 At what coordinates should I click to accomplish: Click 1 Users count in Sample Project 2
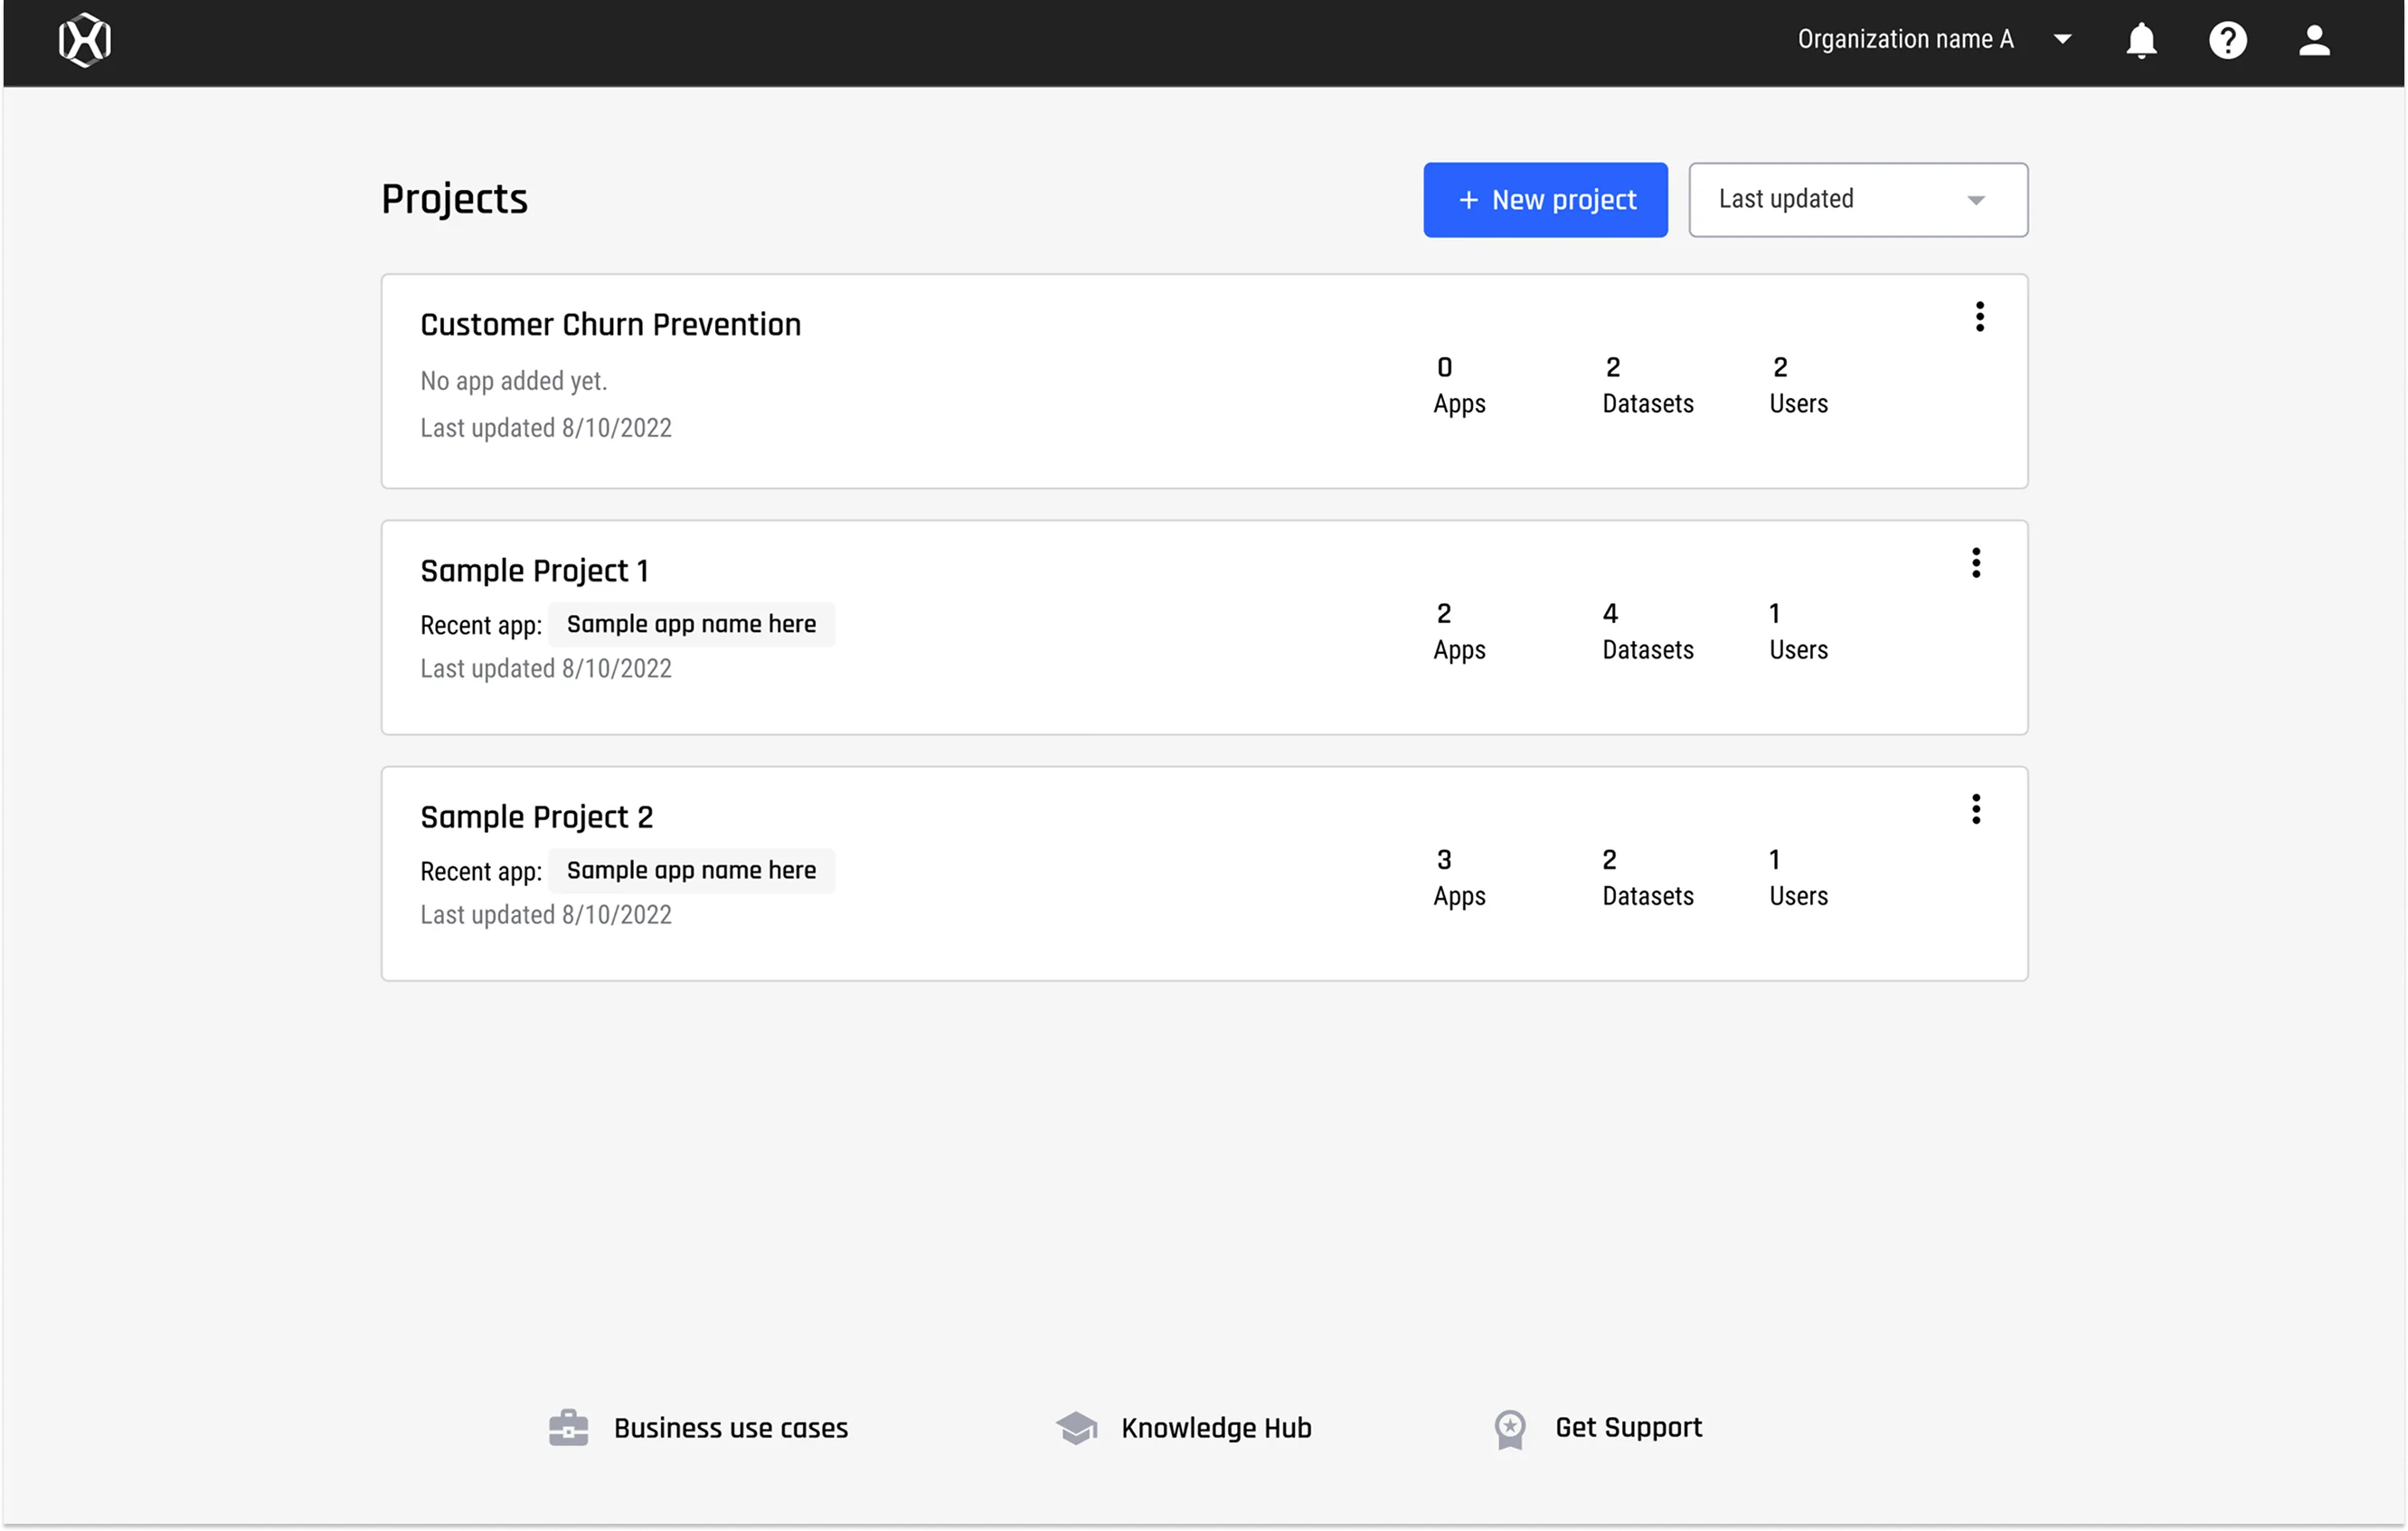(1798, 878)
